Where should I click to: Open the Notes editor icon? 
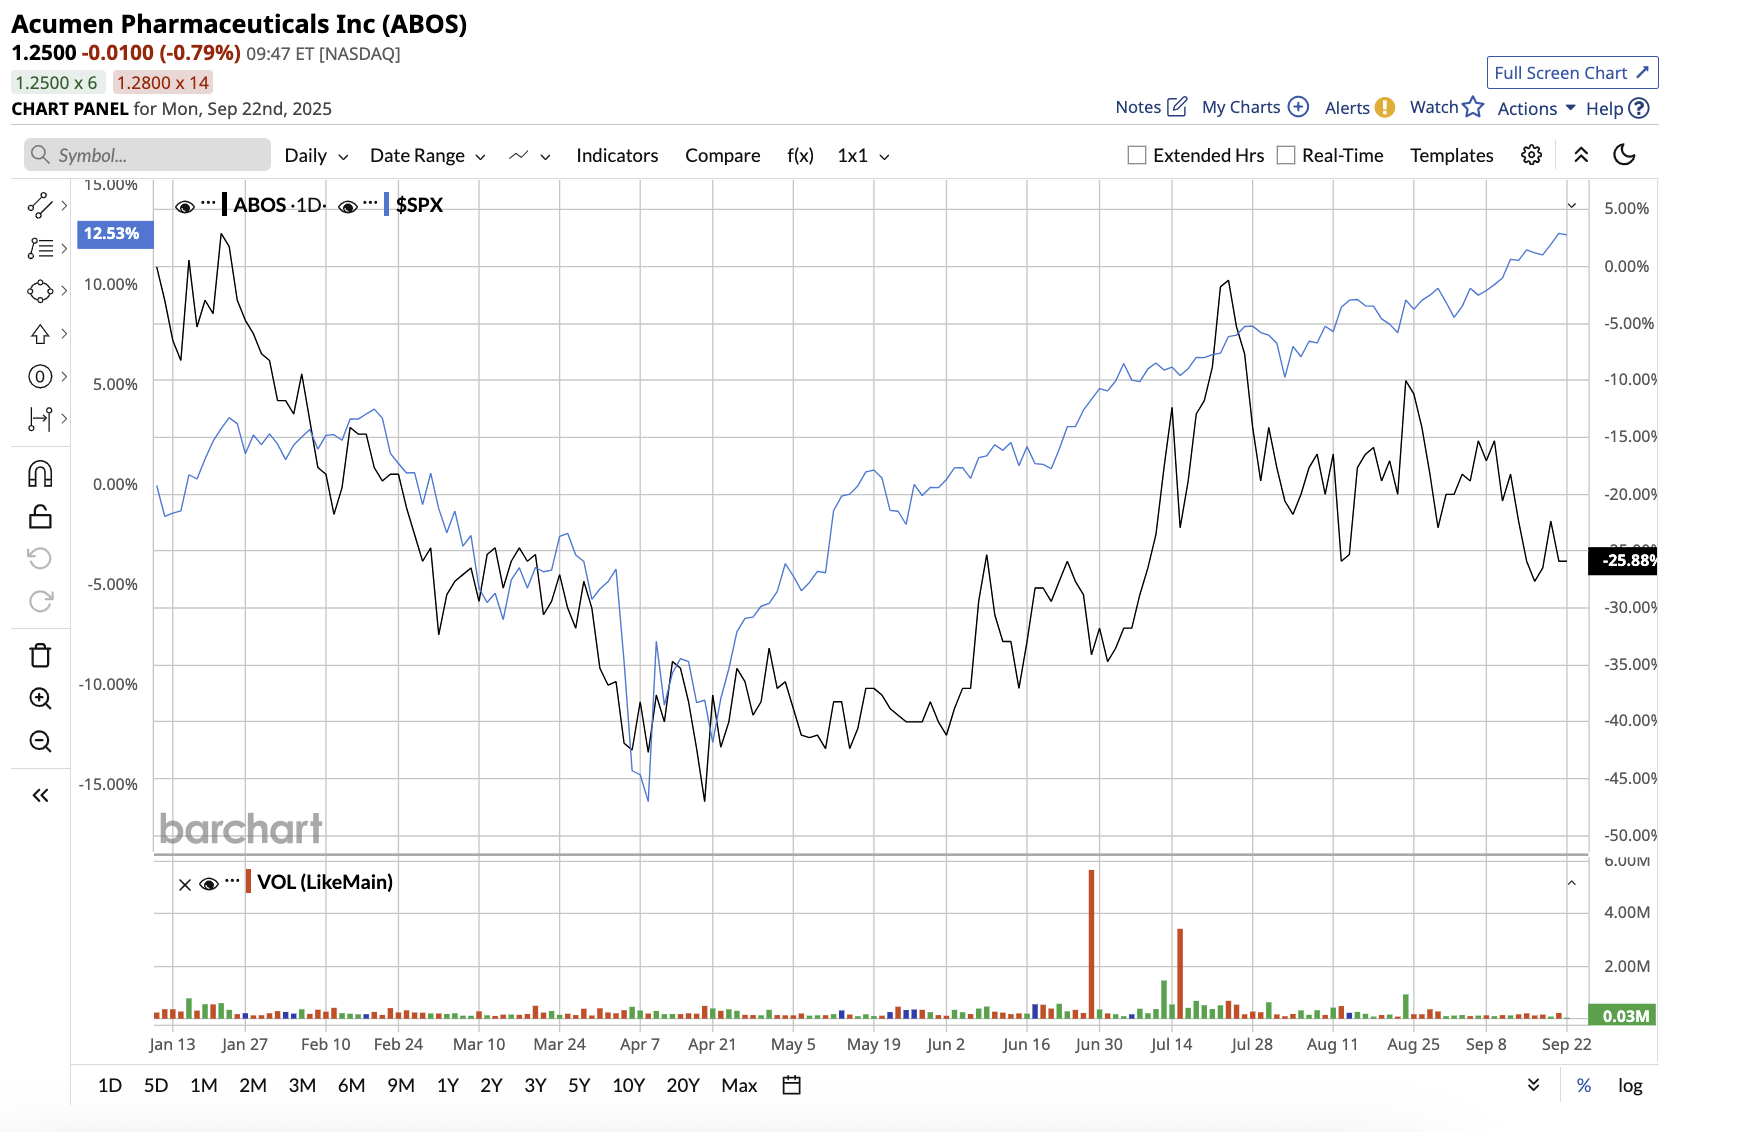click(1178, 106)
